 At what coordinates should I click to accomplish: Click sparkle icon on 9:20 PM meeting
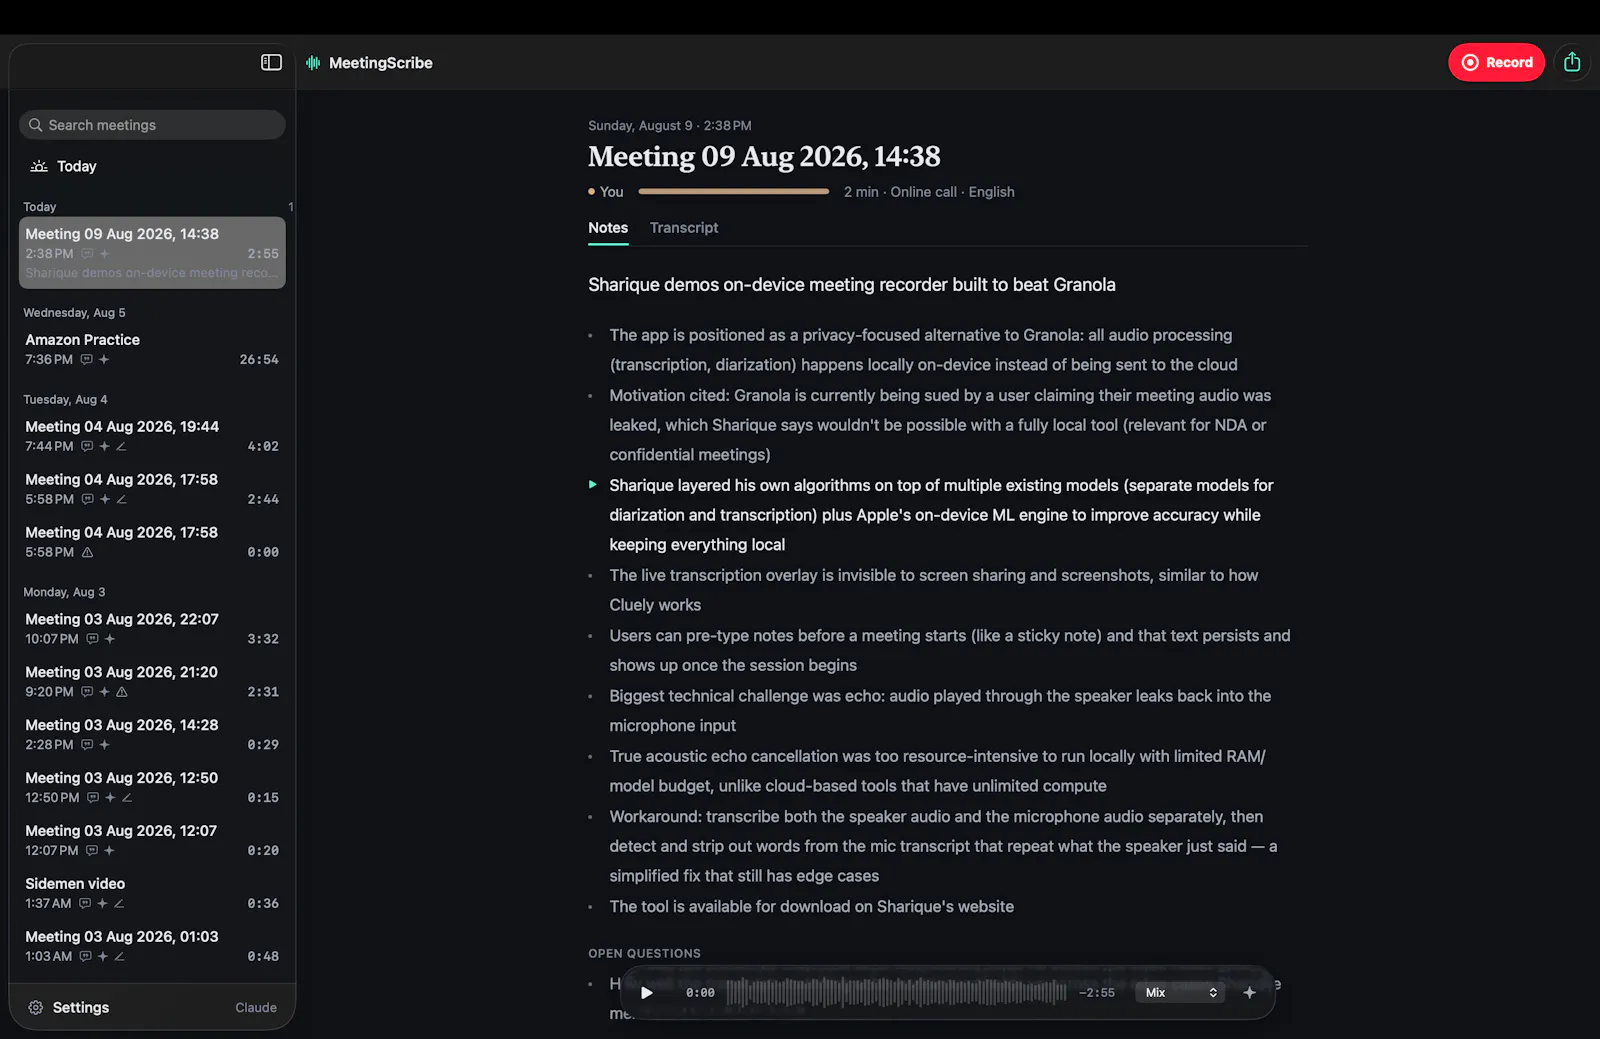coord(104,692)
